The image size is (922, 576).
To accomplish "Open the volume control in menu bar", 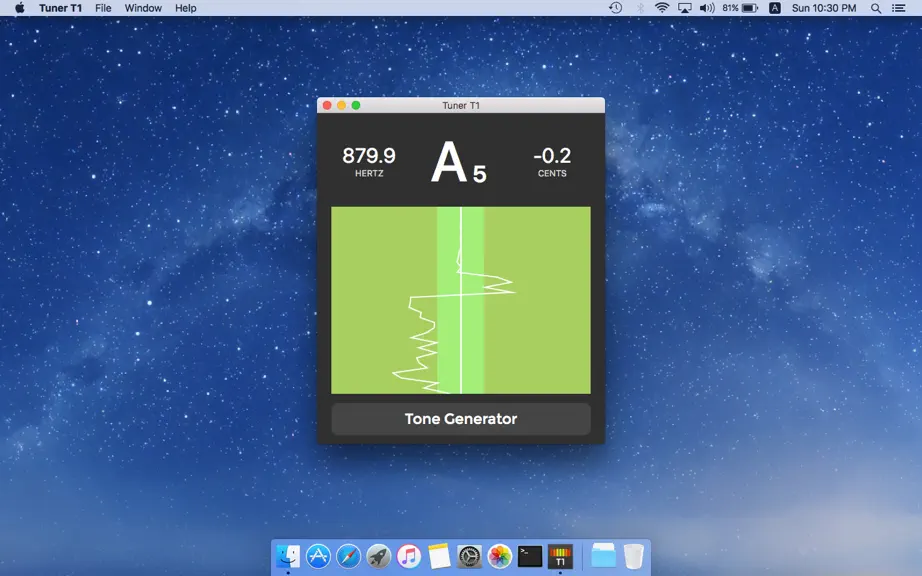I will [707, 8].
